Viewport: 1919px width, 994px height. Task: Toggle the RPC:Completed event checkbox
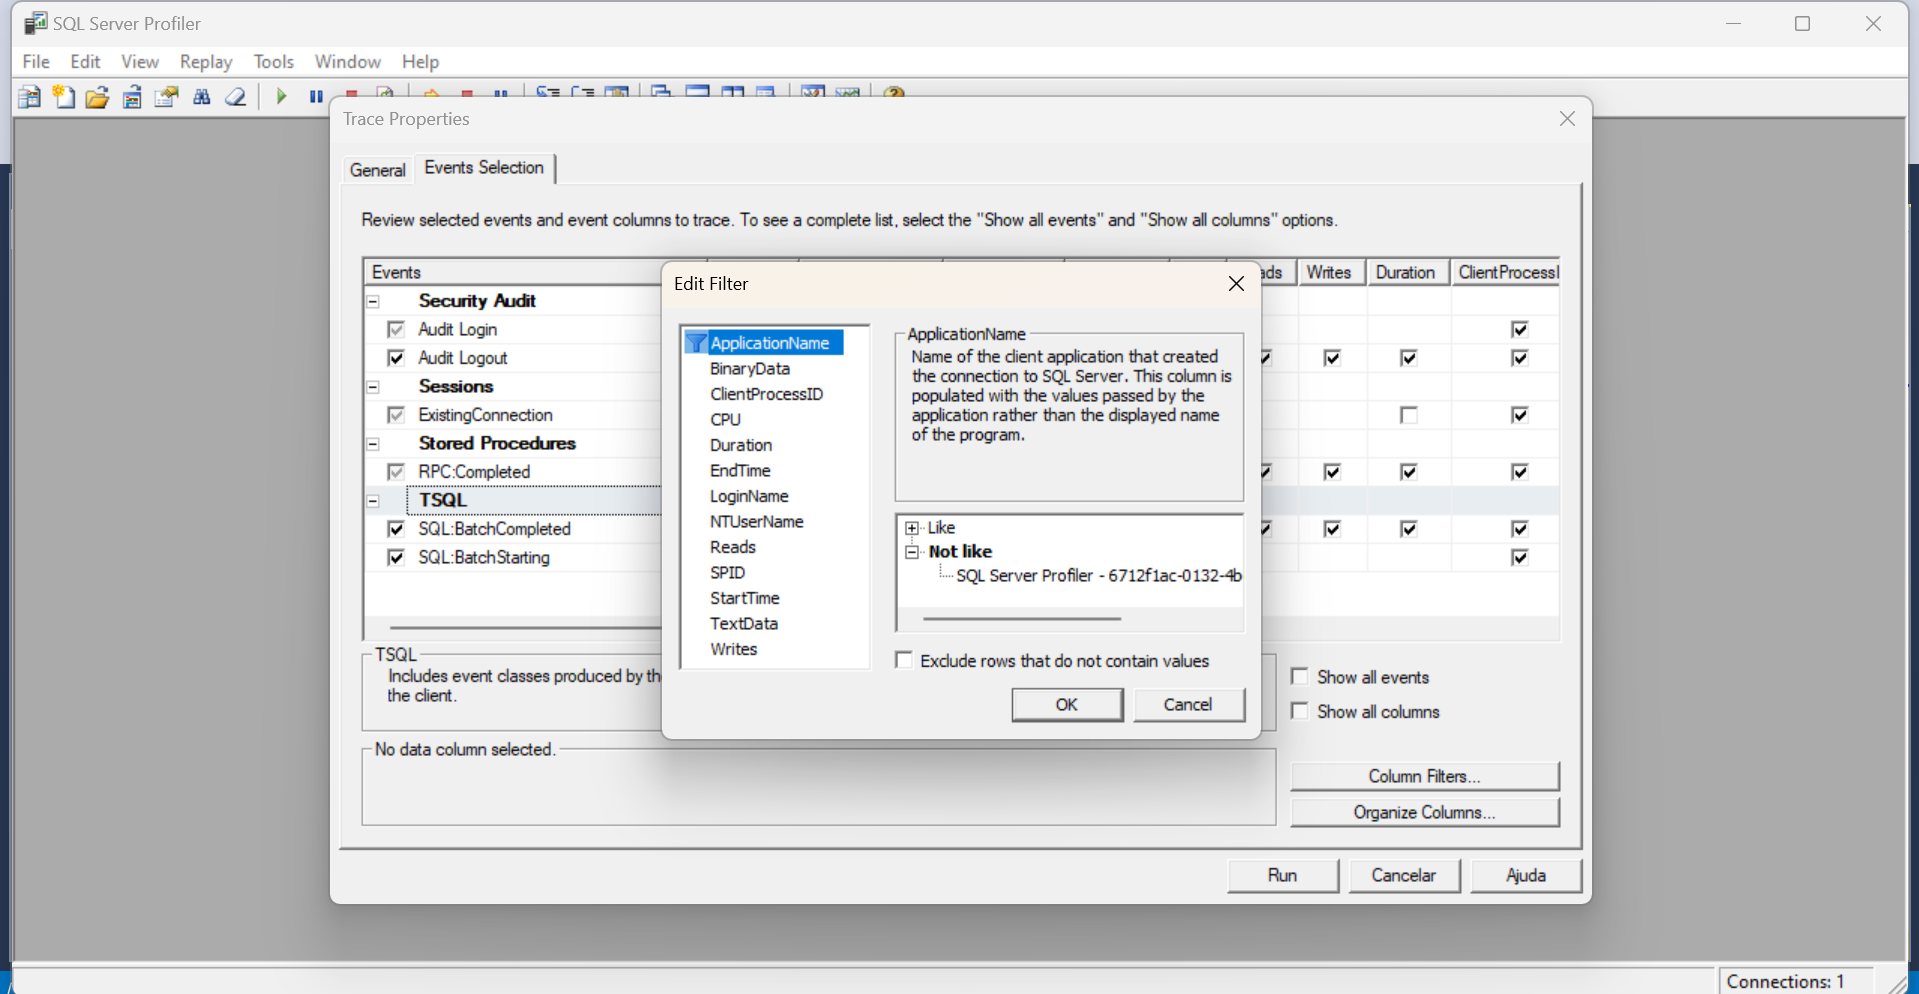coord(396,472)
